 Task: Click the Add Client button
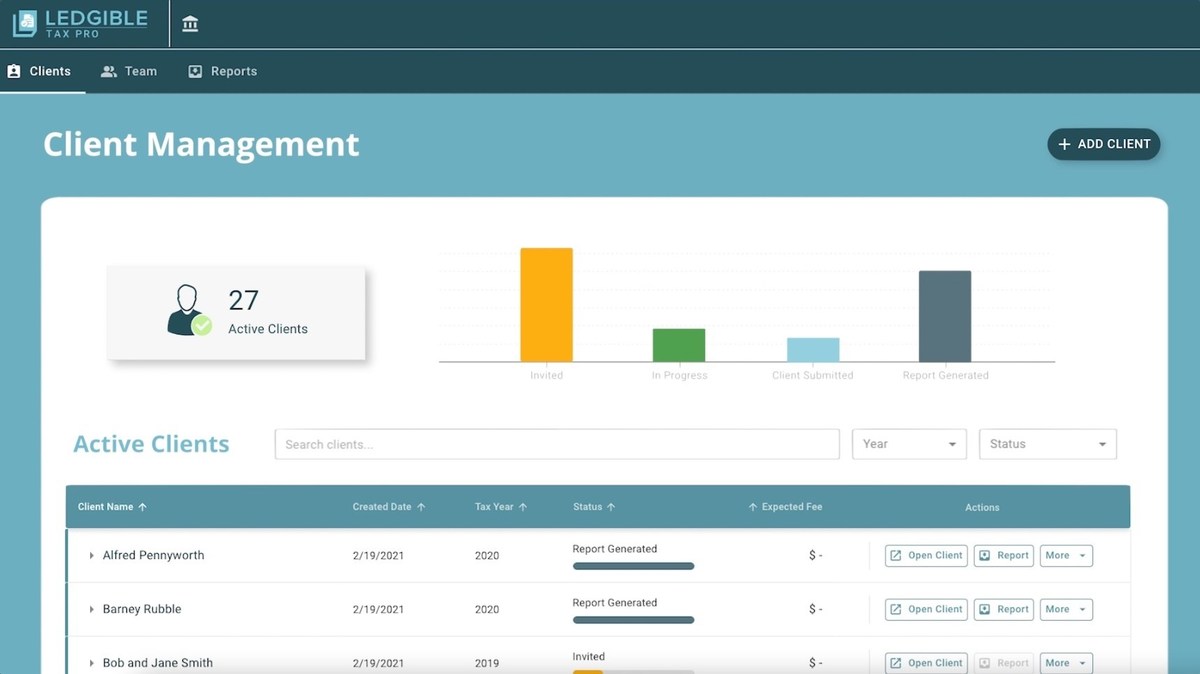pos(1103,144)
